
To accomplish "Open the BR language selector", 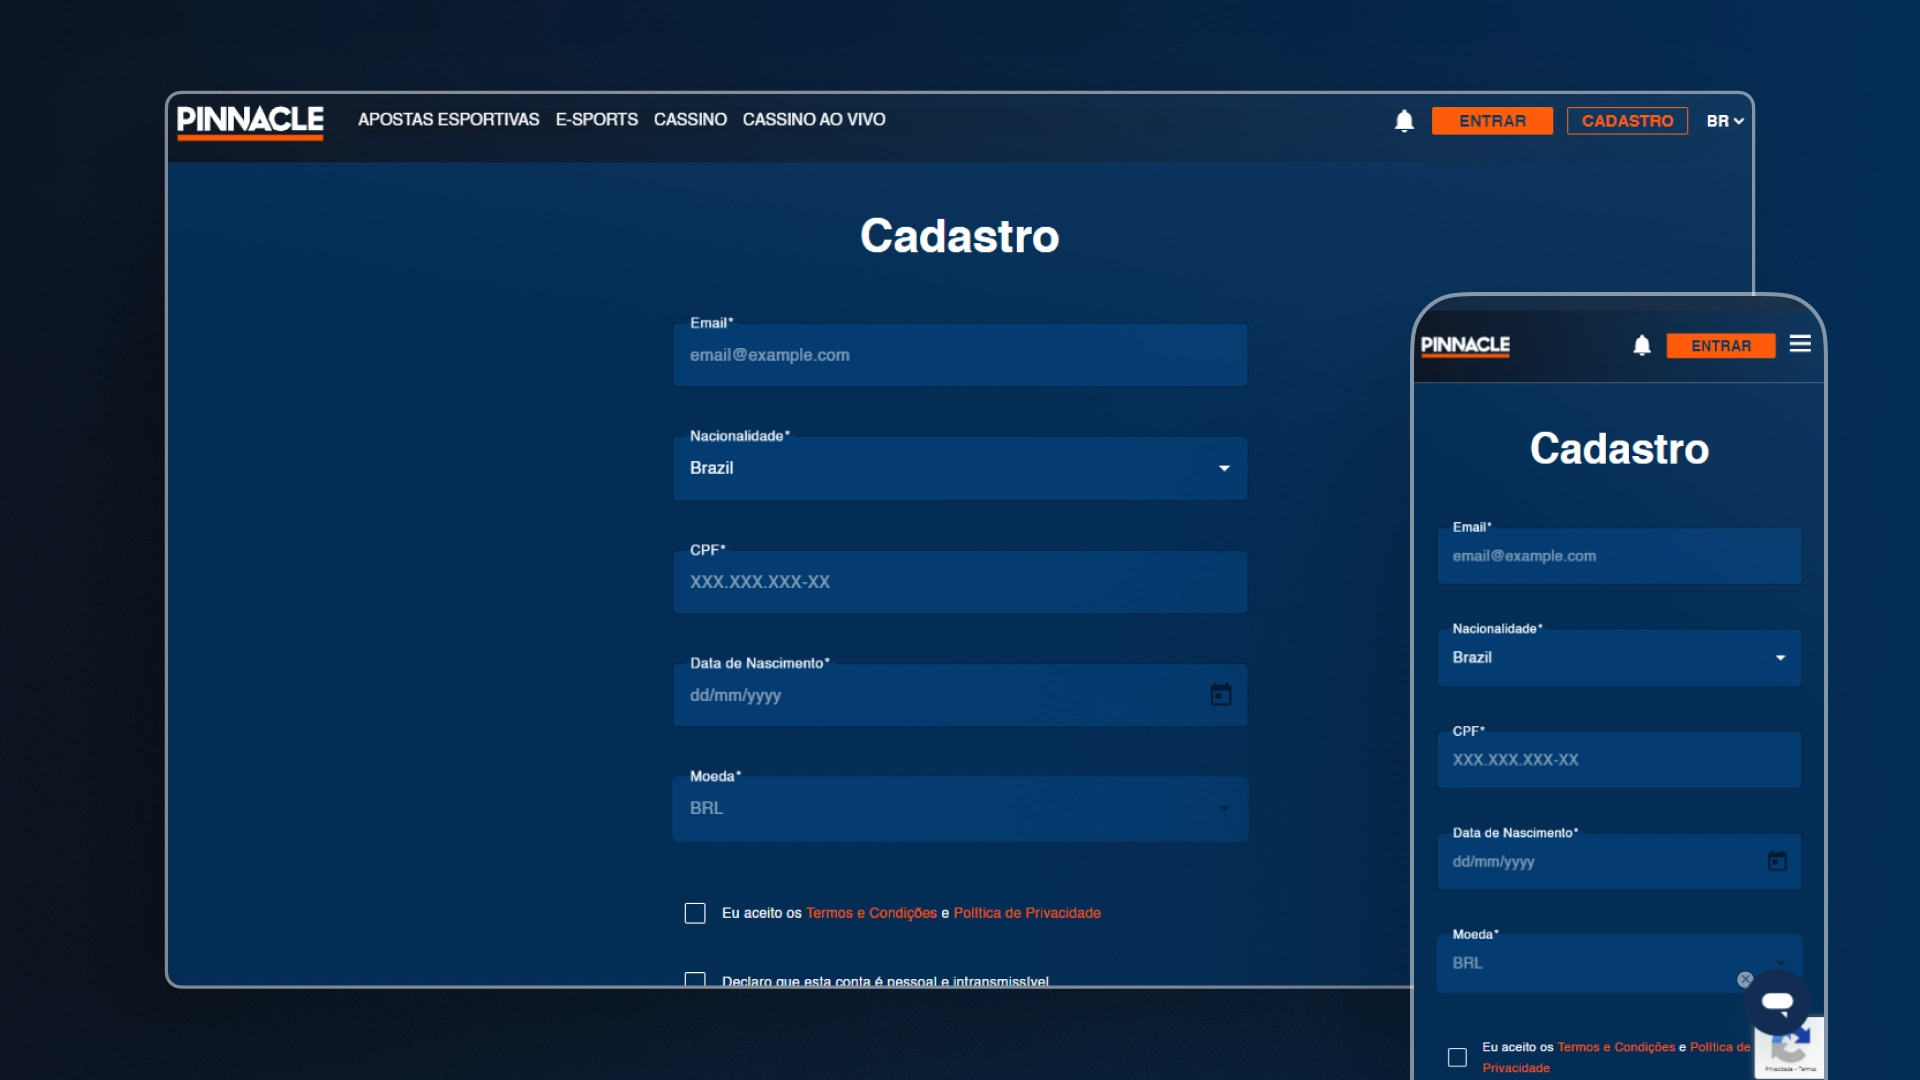I will click(x=1725, y=121).
